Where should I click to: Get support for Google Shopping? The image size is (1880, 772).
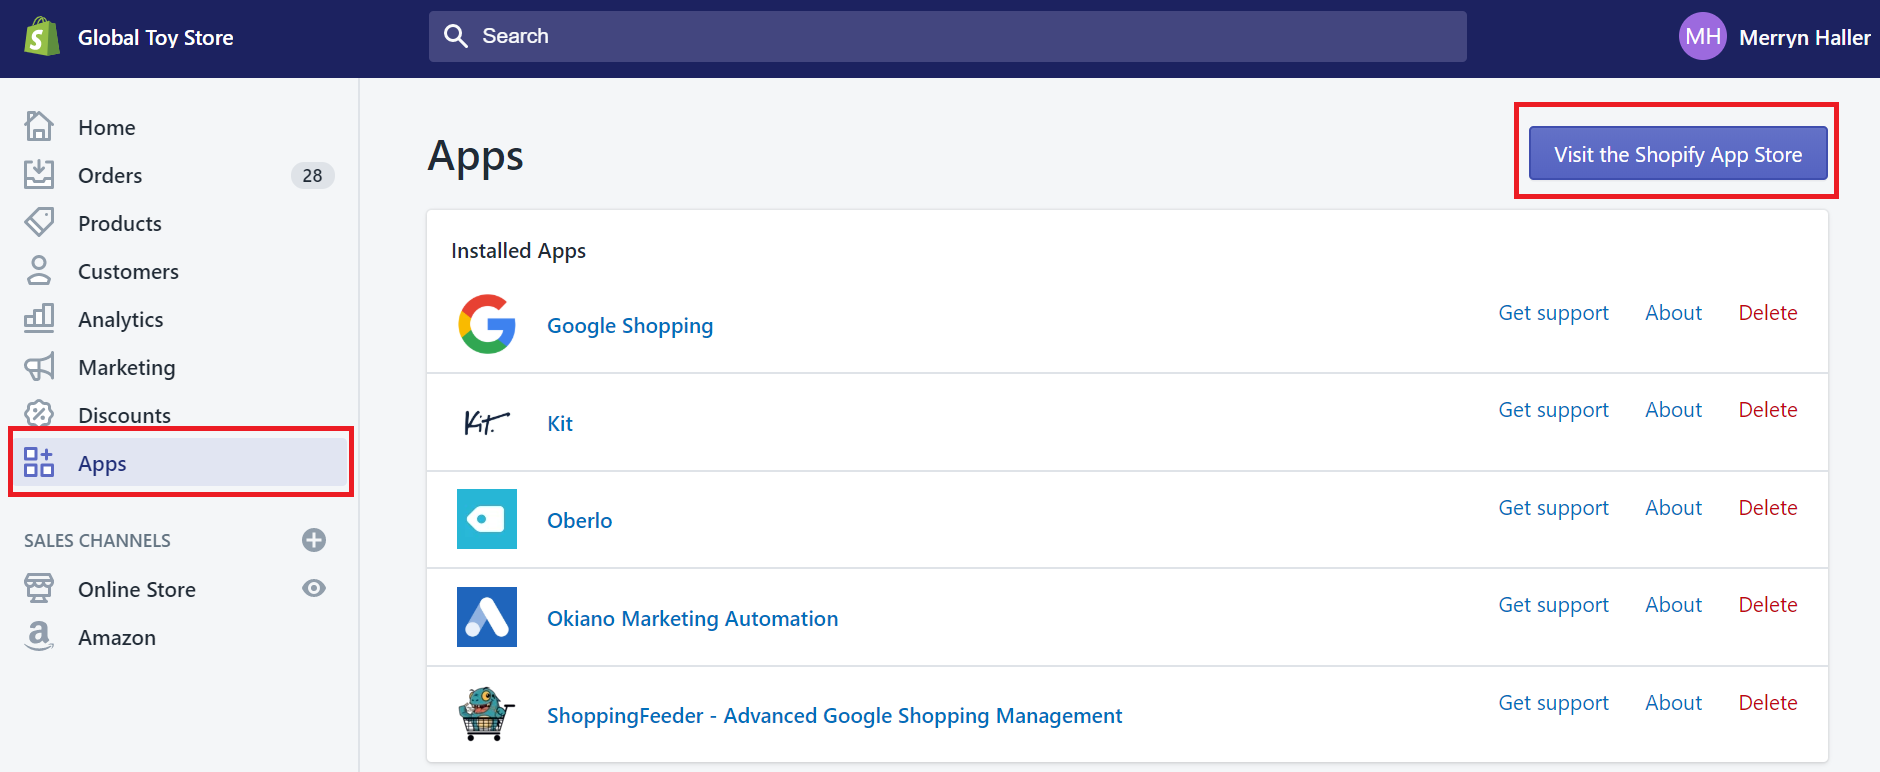point(1553,313)
